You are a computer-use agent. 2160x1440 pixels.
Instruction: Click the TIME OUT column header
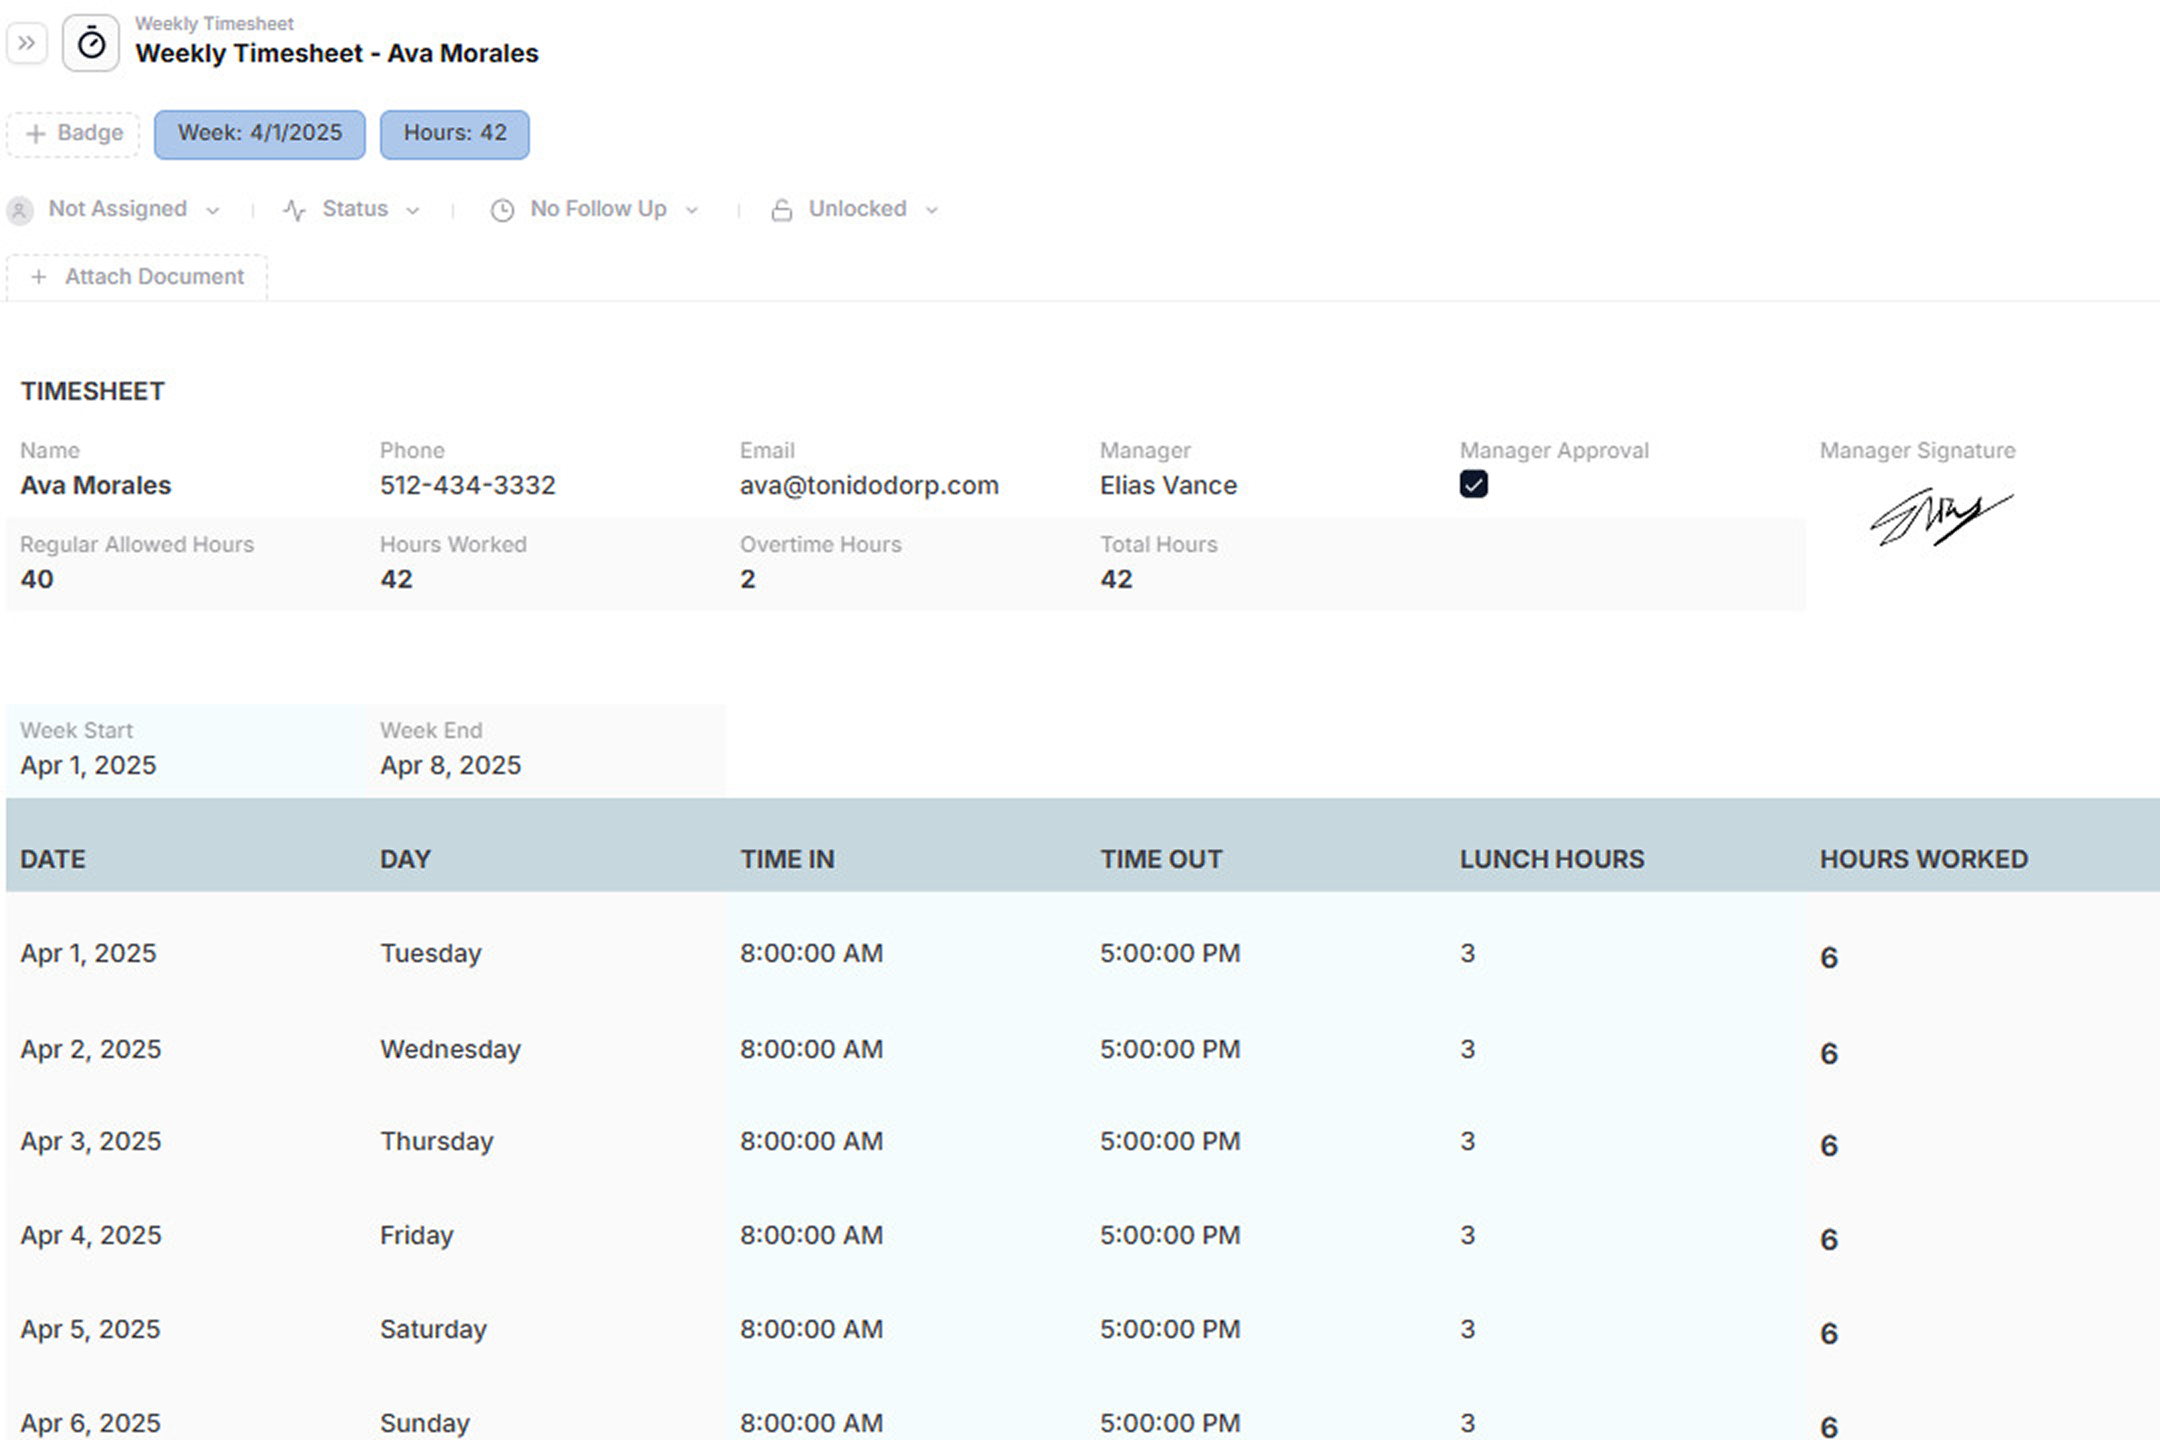[x=1161, y=859]
